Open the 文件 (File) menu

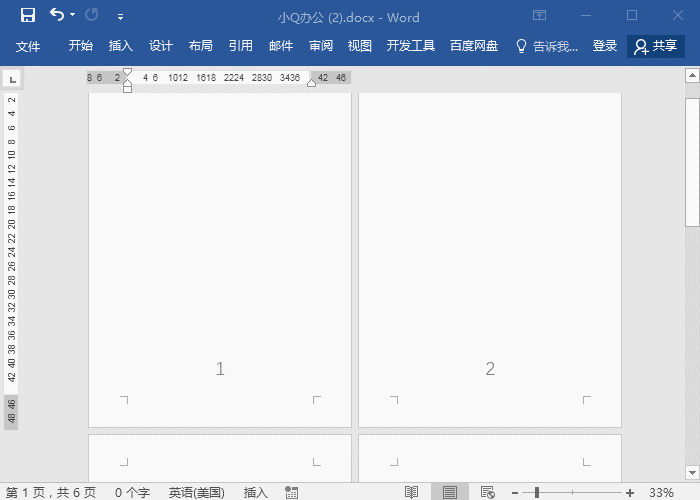pyautogui.click(x=28, y=46)
